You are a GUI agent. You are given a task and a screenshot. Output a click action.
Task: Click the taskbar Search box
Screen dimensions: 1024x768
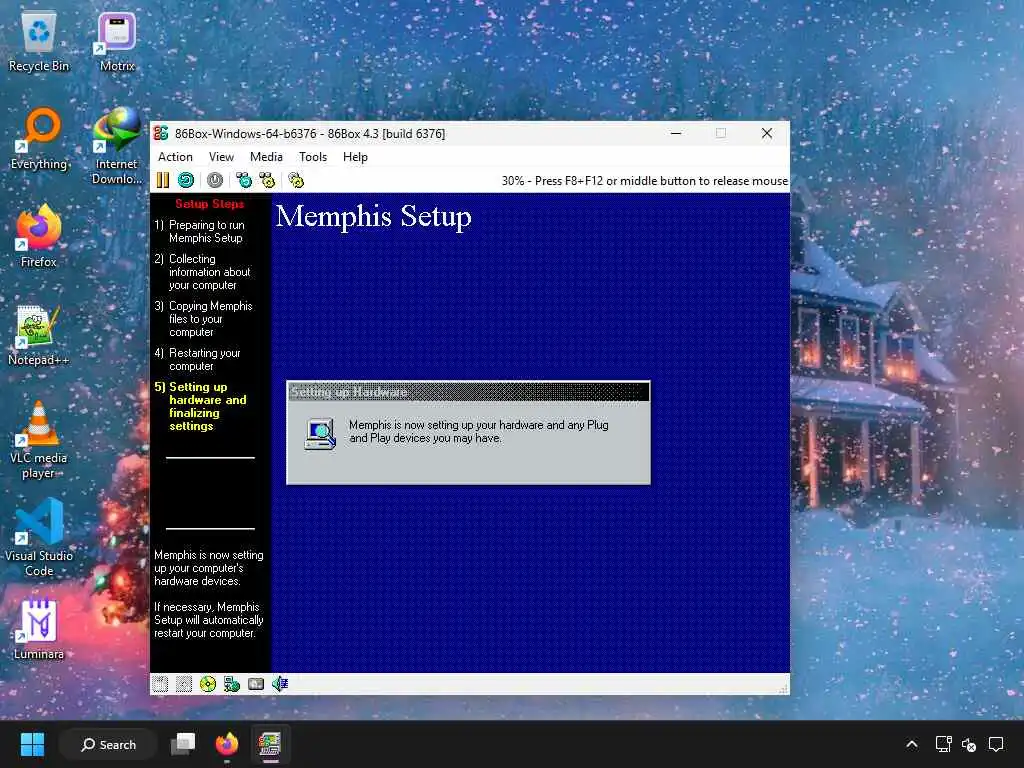[108, 744]
